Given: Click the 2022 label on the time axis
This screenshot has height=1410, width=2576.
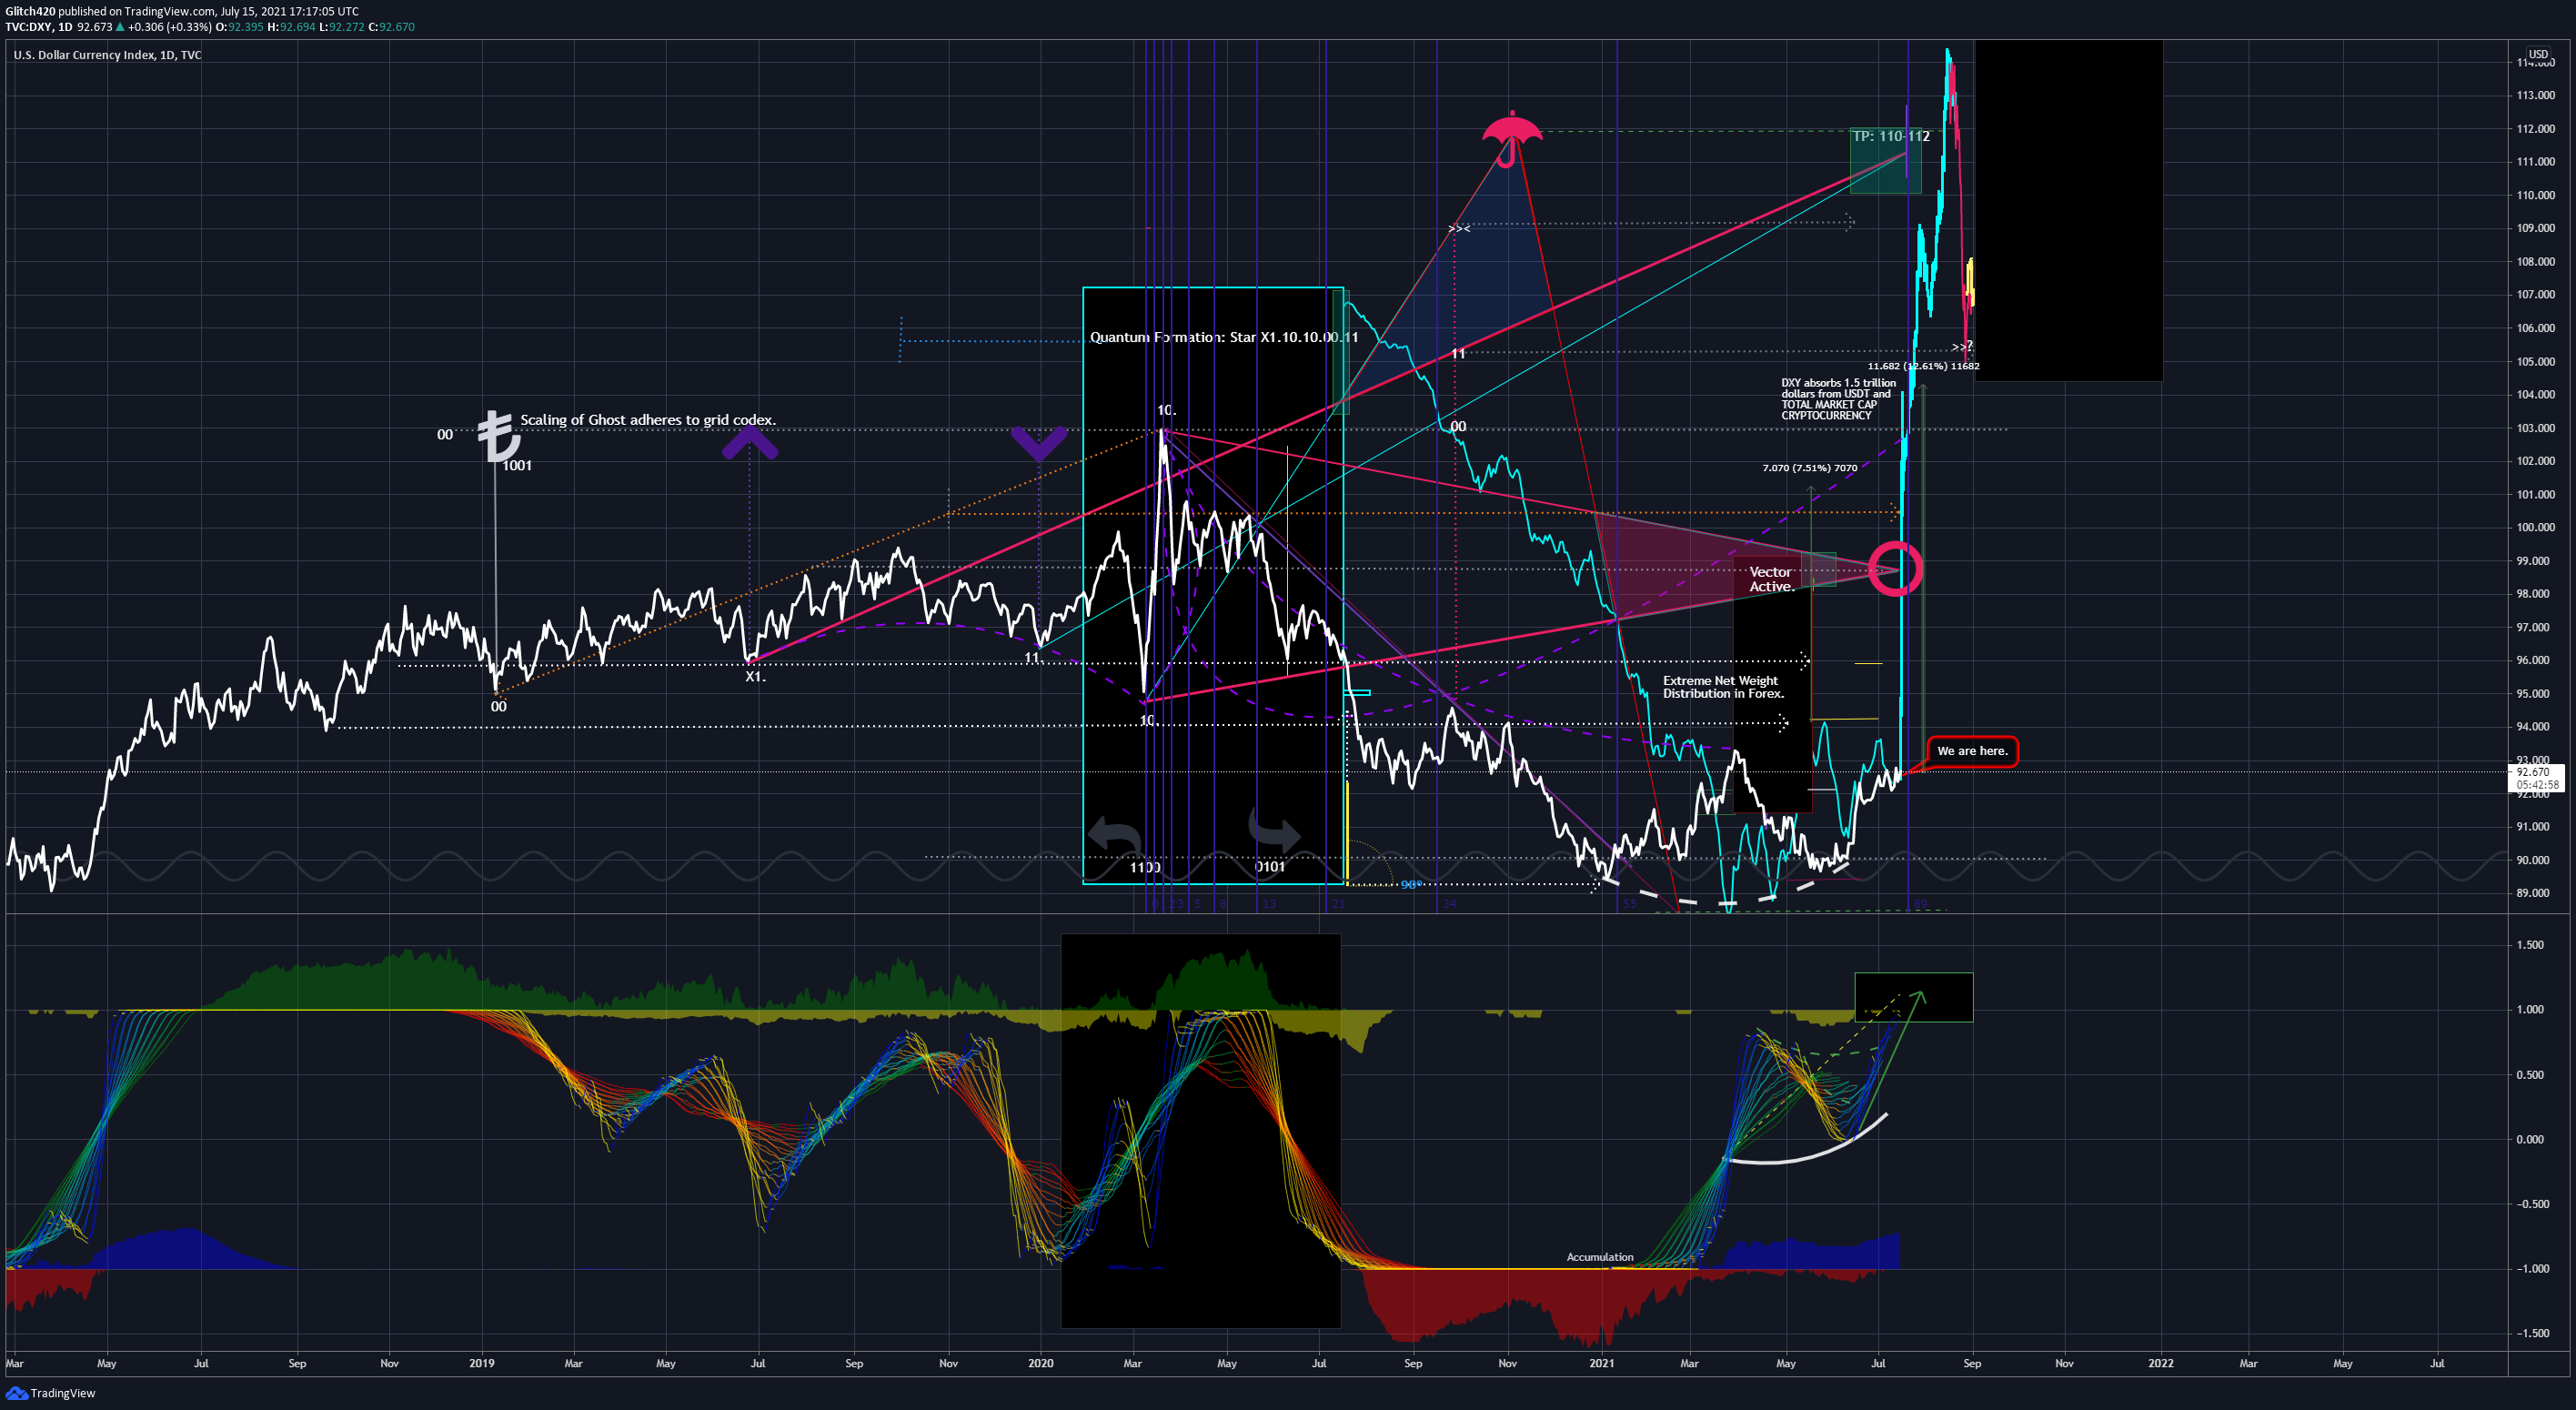Looking at the screenshot, I should 2160,1363.
